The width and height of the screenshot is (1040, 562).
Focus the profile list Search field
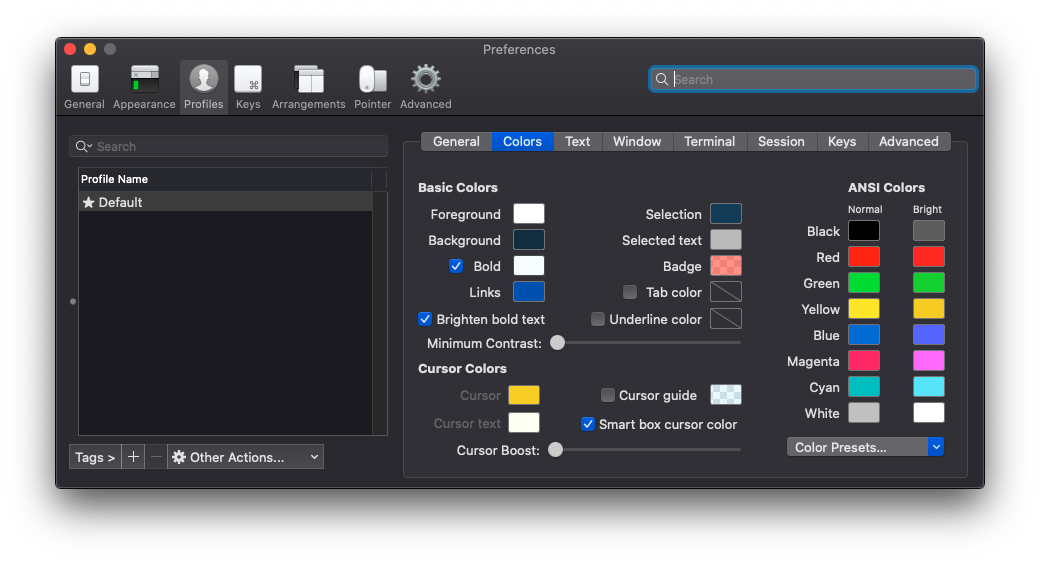coord(228,147)
